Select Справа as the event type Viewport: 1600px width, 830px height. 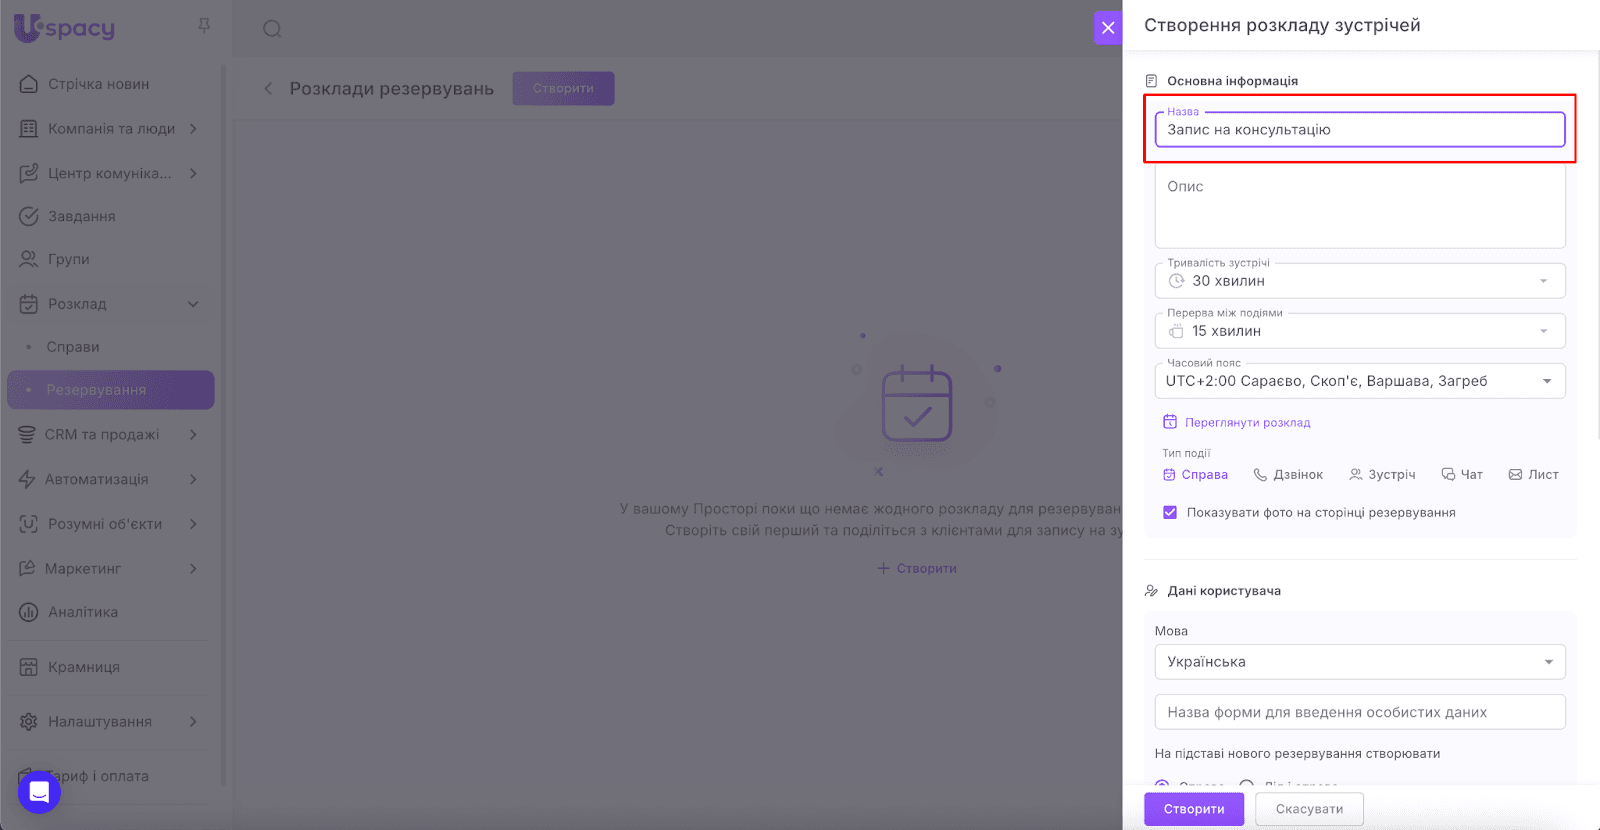(1195, 475)
